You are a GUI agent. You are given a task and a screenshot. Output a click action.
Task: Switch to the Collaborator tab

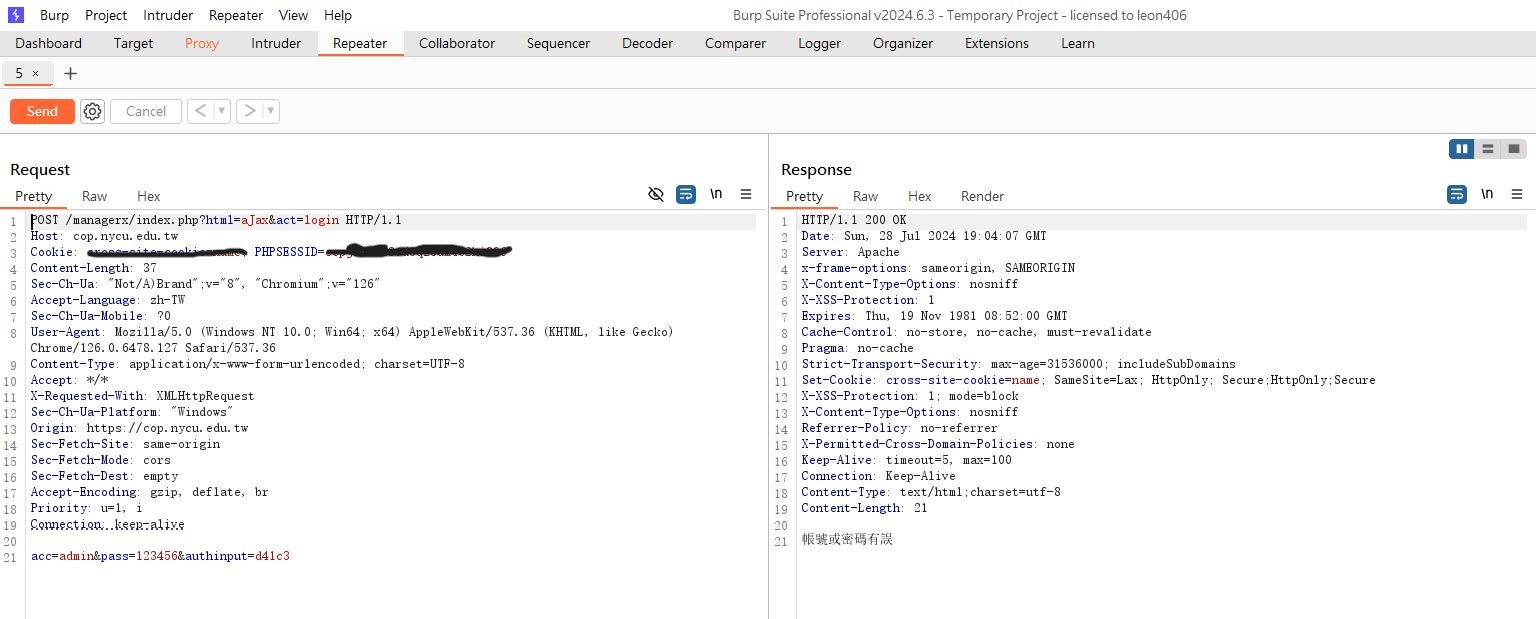point(457,43)
